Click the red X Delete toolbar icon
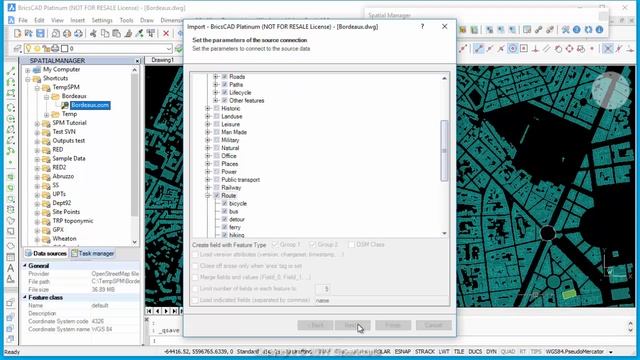Image resolution: width=640 pixels, height=360 pixels. click(166, 33)
